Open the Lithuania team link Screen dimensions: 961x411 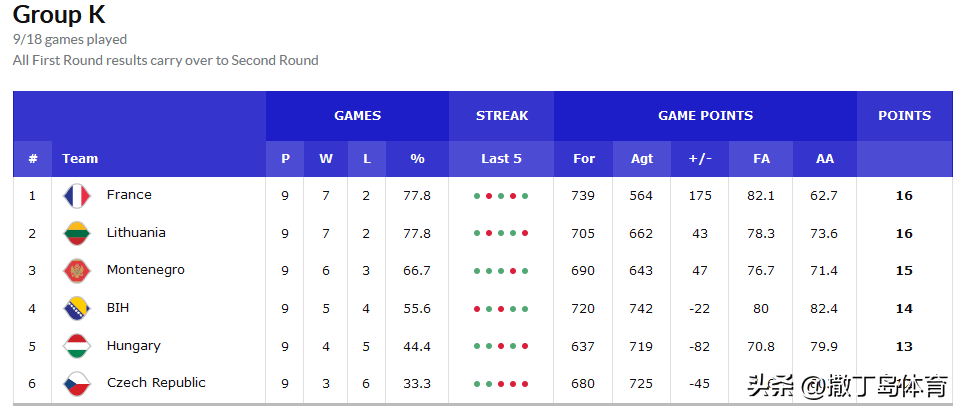(136, 233)
